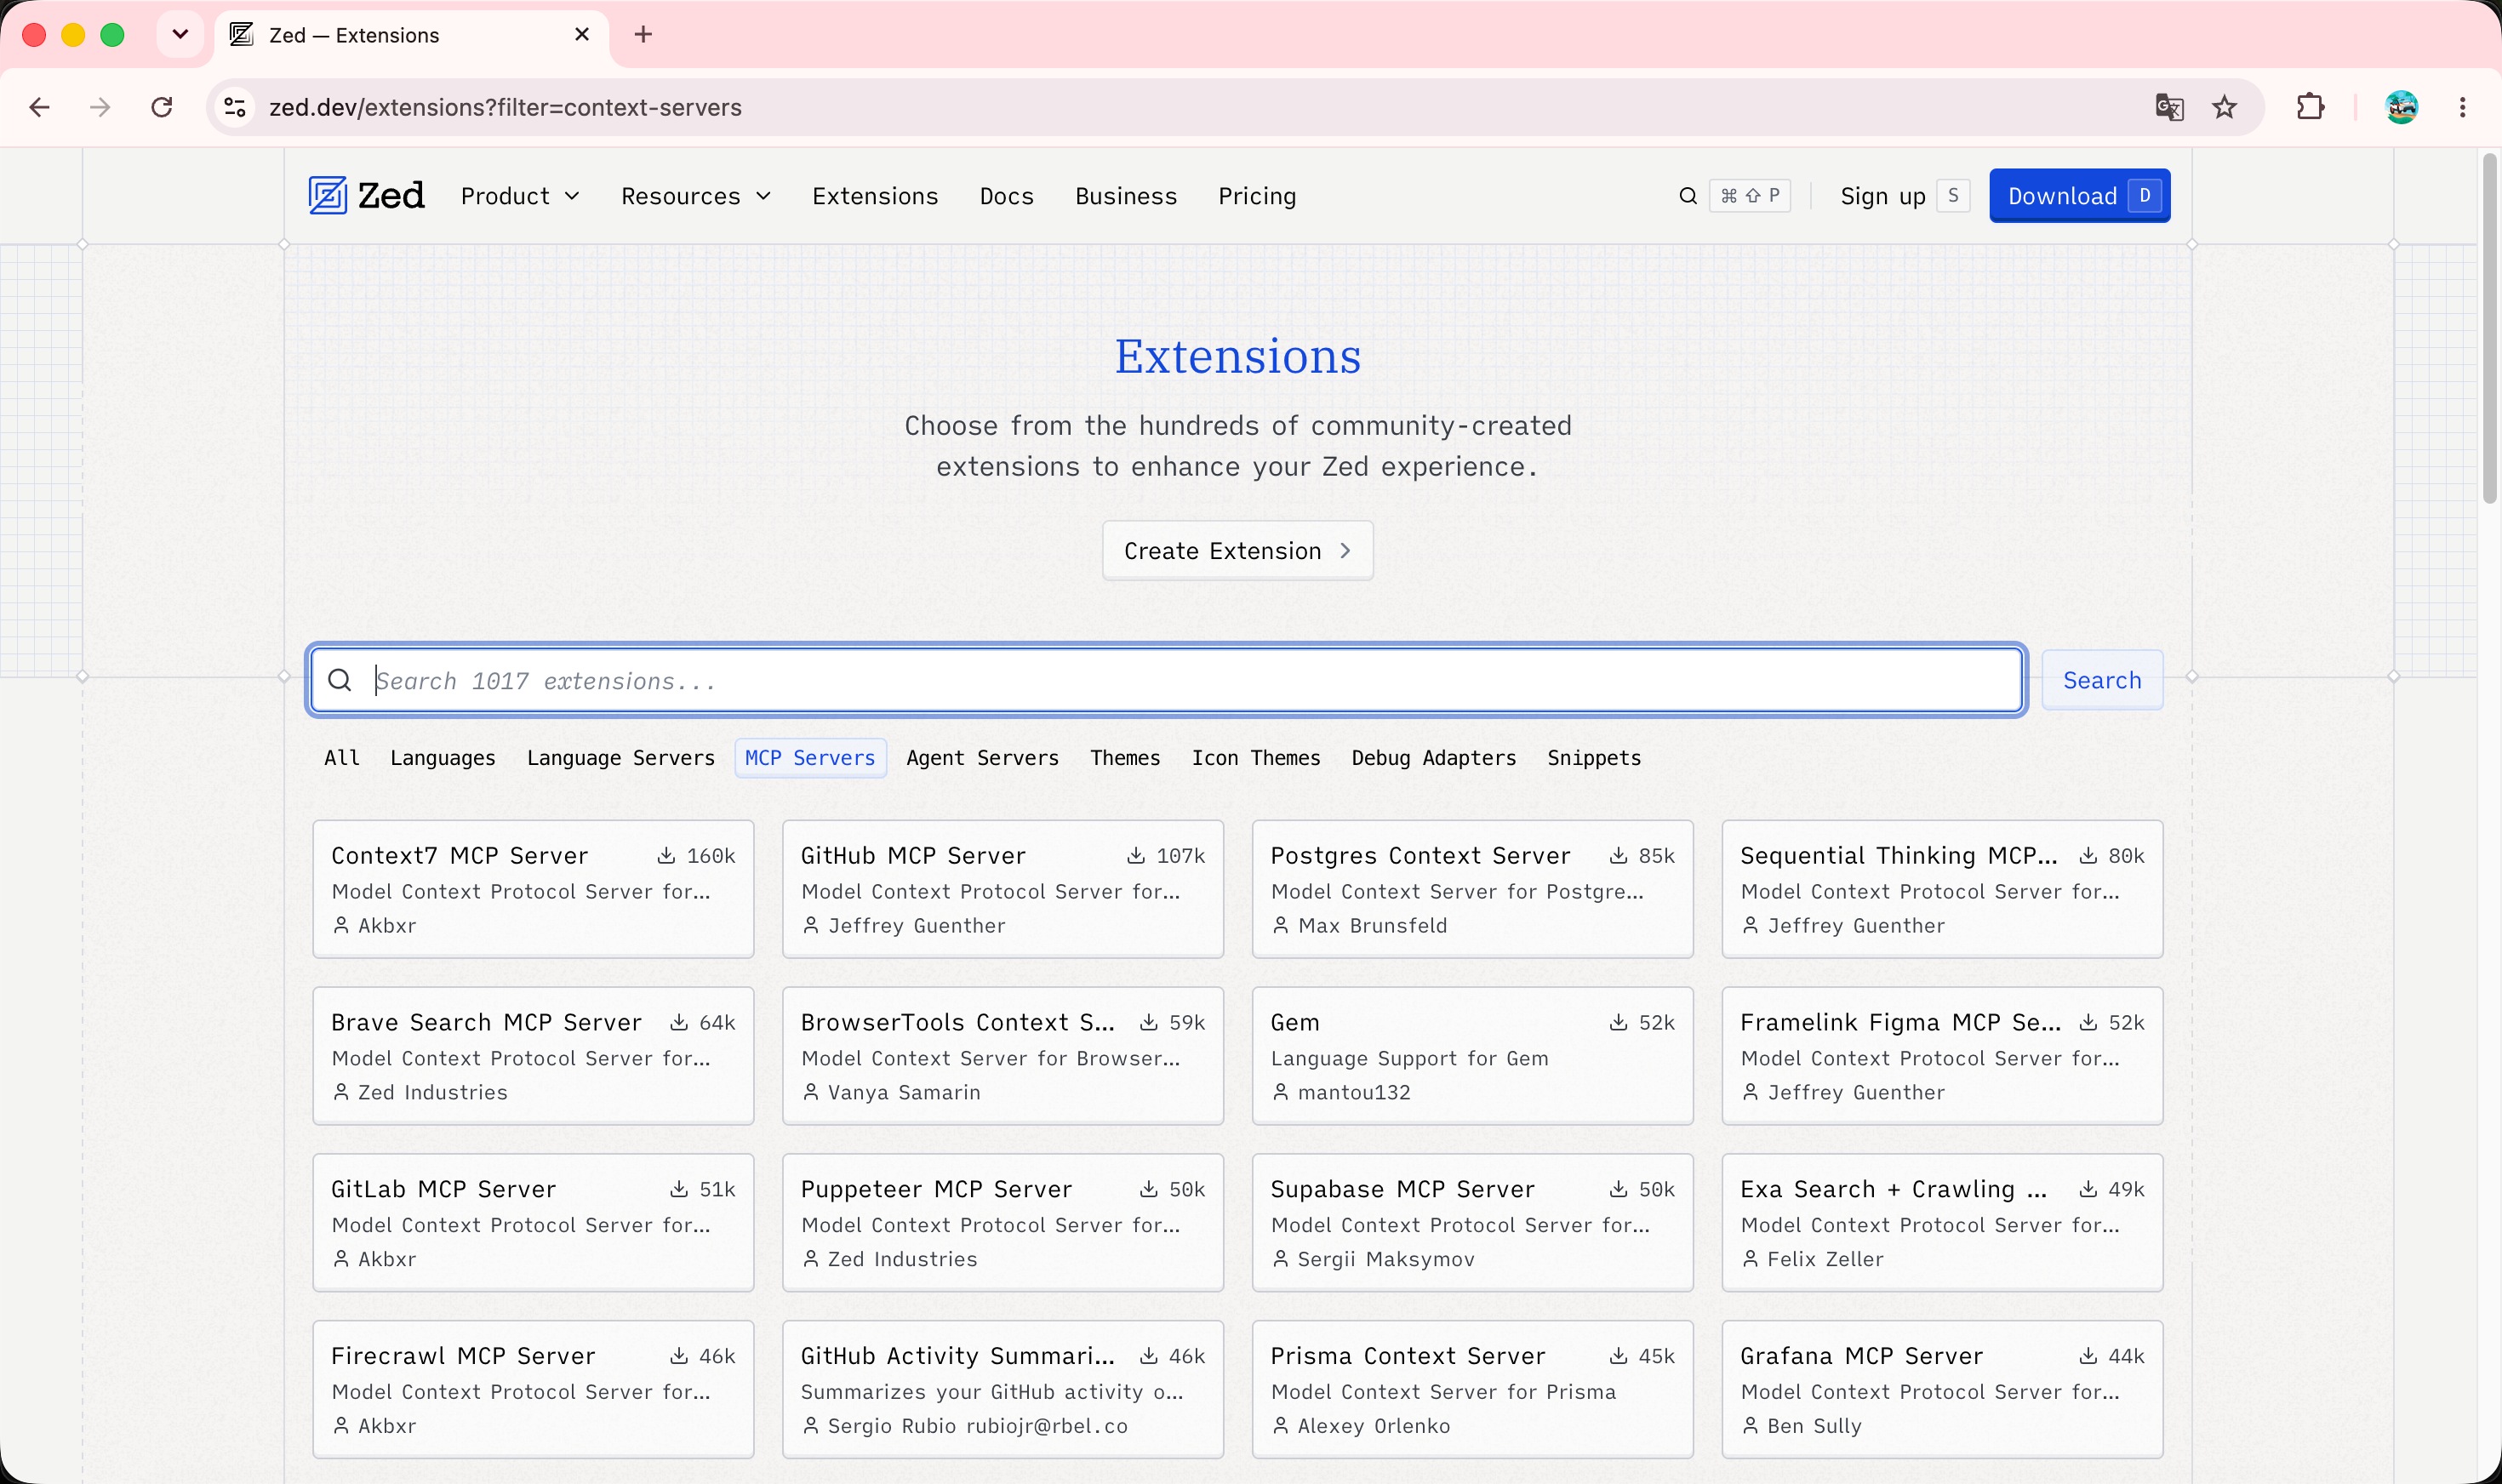Click the blue Download button
Image resolution: width=2502 pixels, height=1484 pixels.
pyautogui.click(x=2079, y=196)
